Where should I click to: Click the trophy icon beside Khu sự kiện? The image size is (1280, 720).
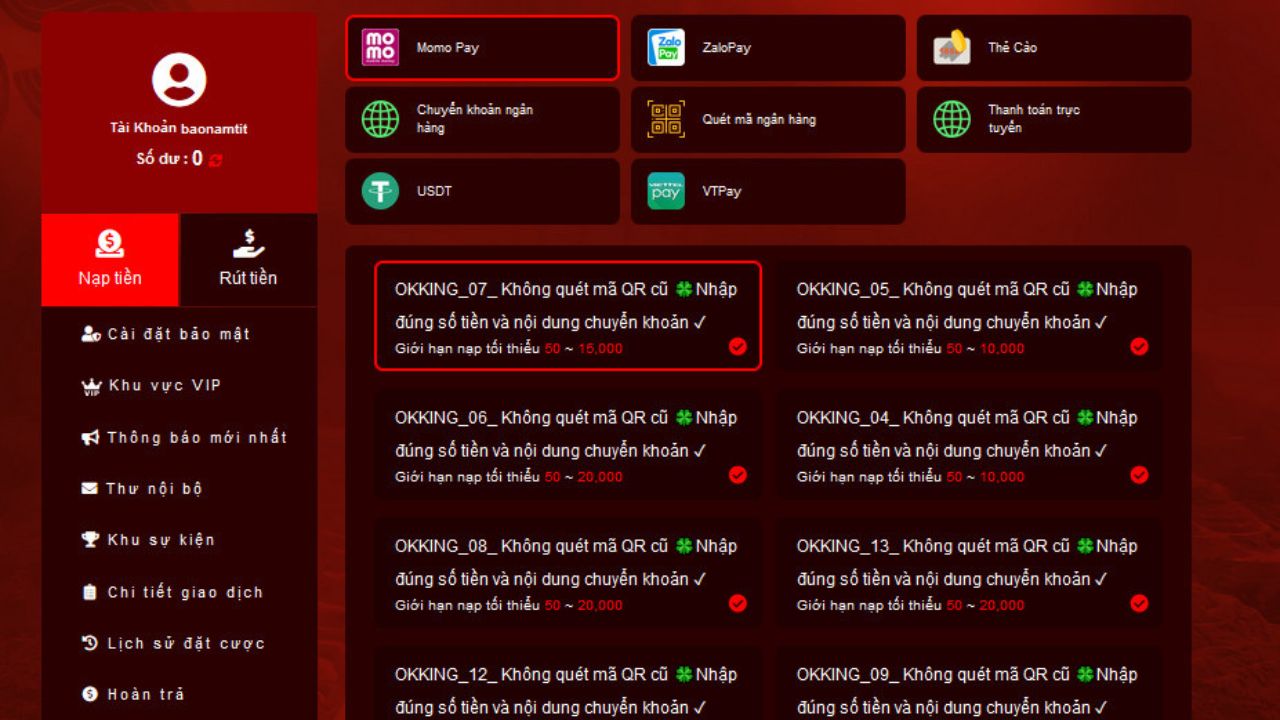pos(90,540)
